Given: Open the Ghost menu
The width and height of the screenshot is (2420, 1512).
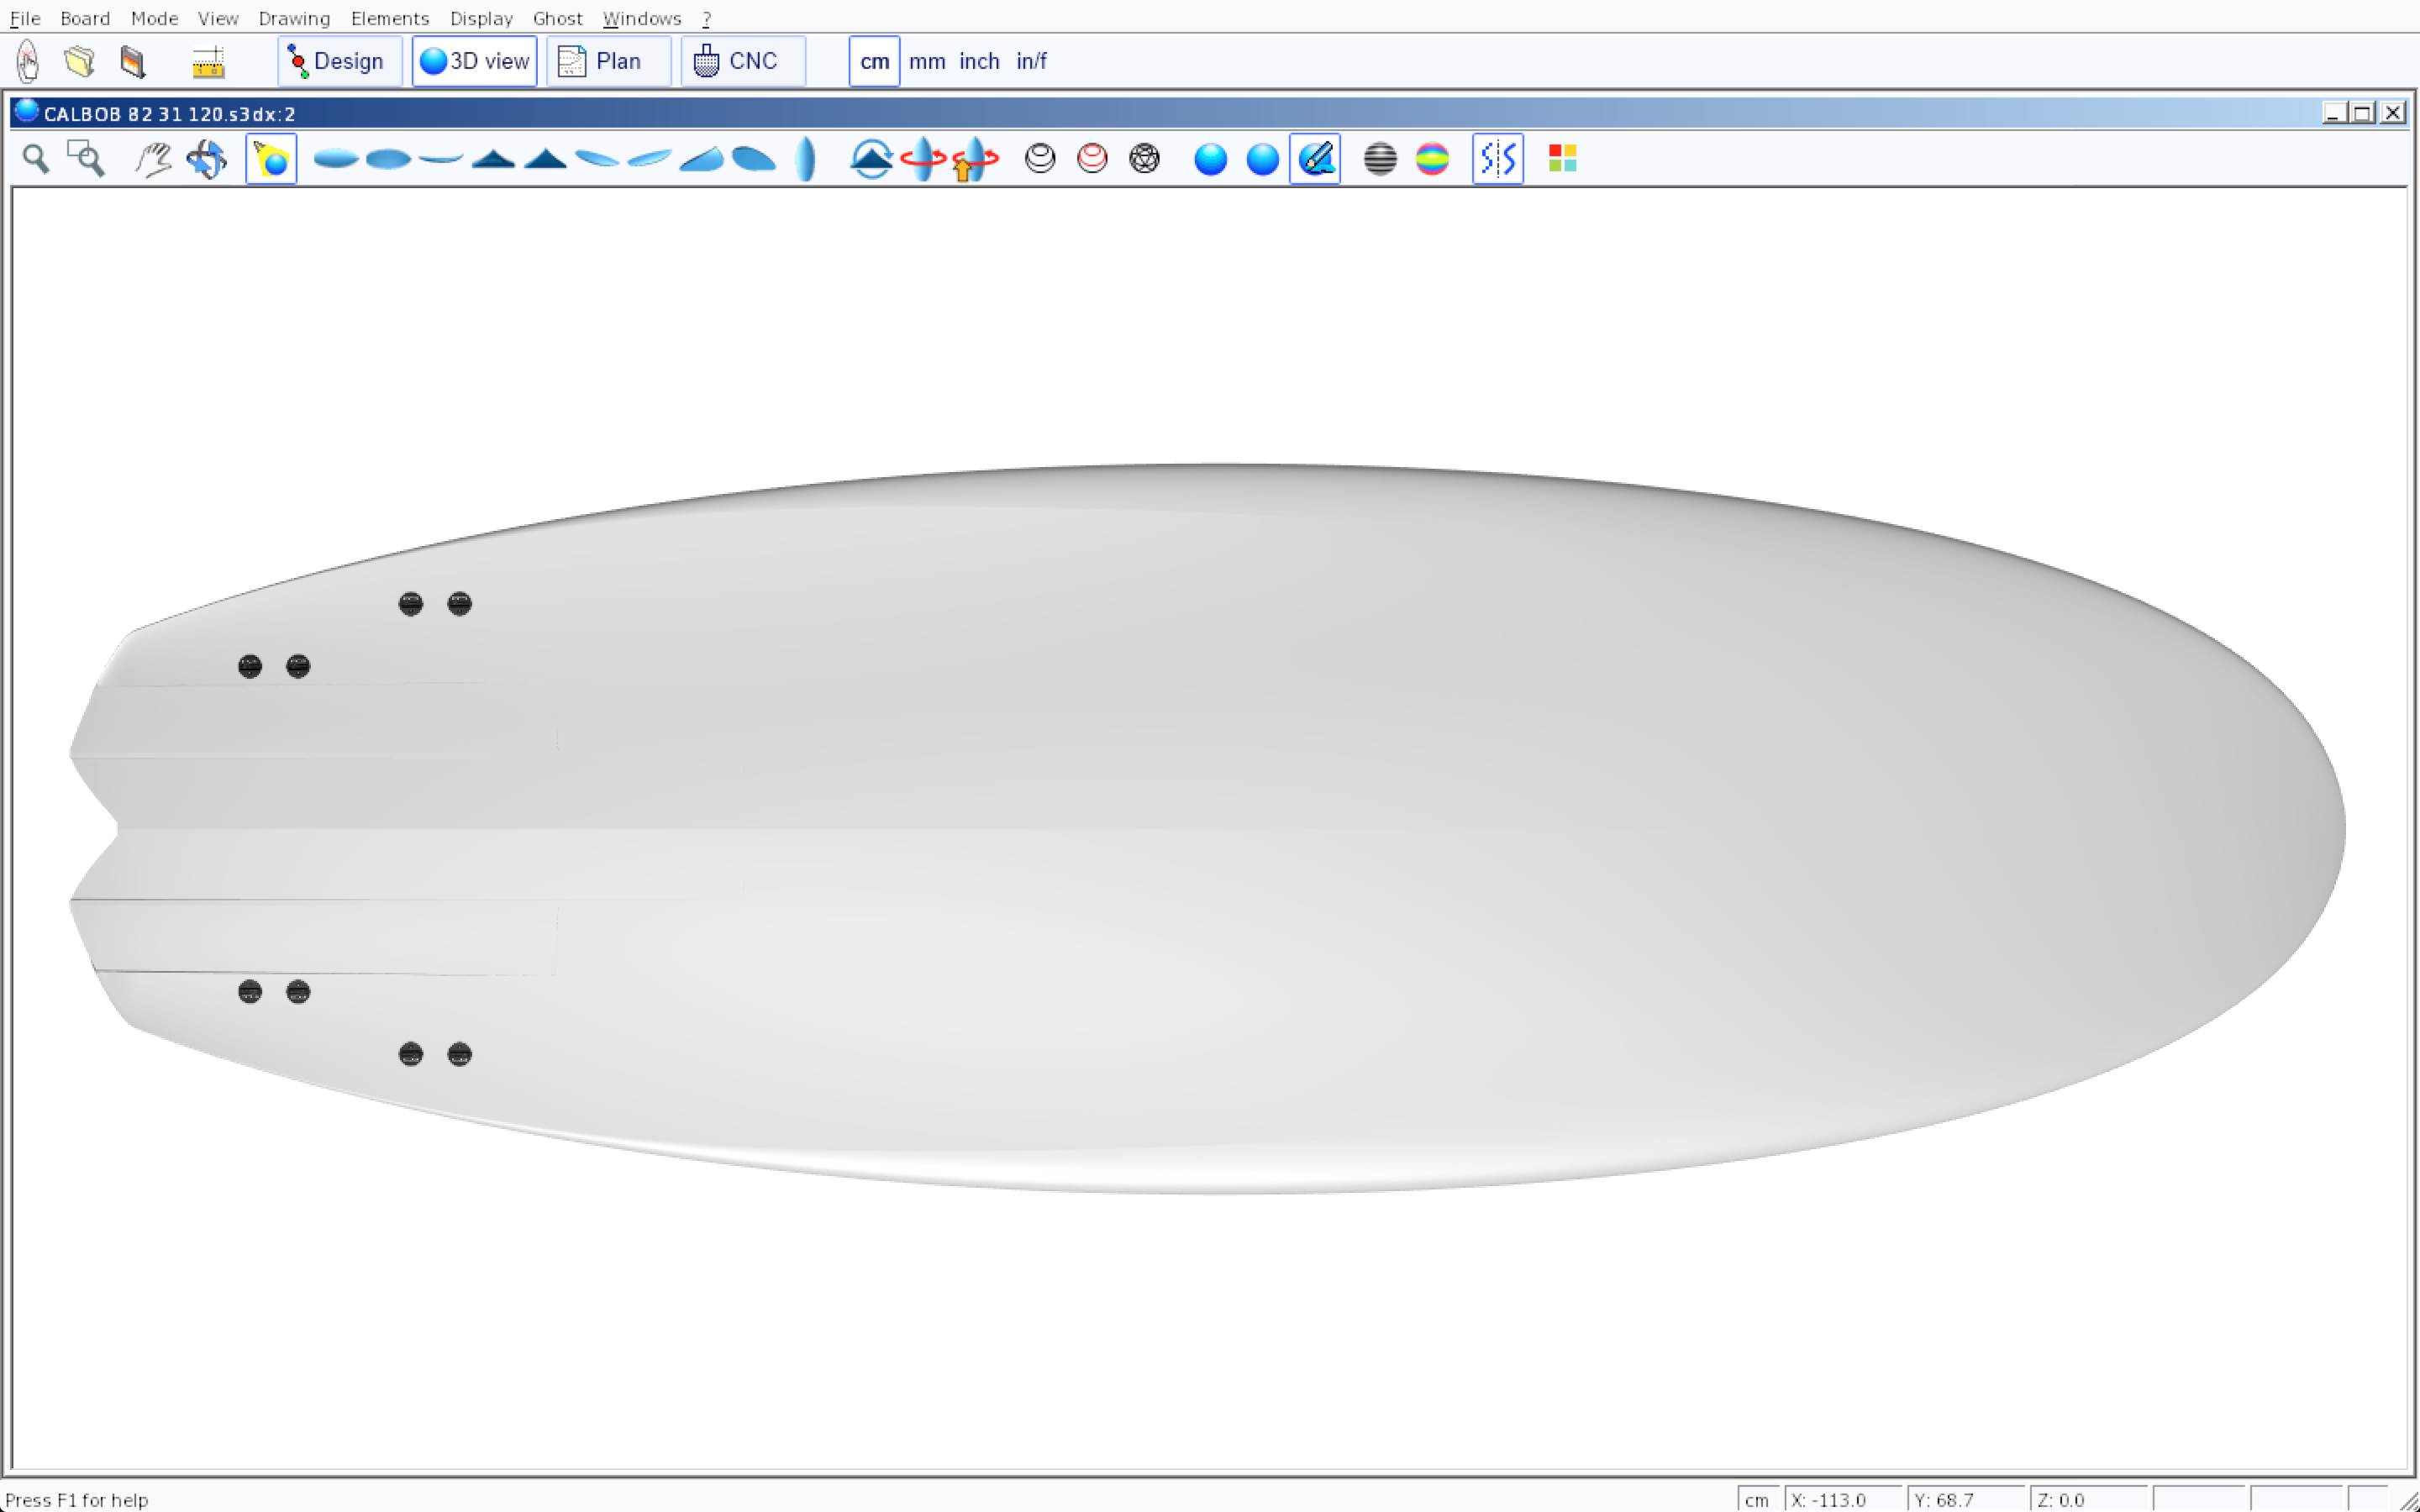Looking at the screenshot, I should click(x=557, y=18).
